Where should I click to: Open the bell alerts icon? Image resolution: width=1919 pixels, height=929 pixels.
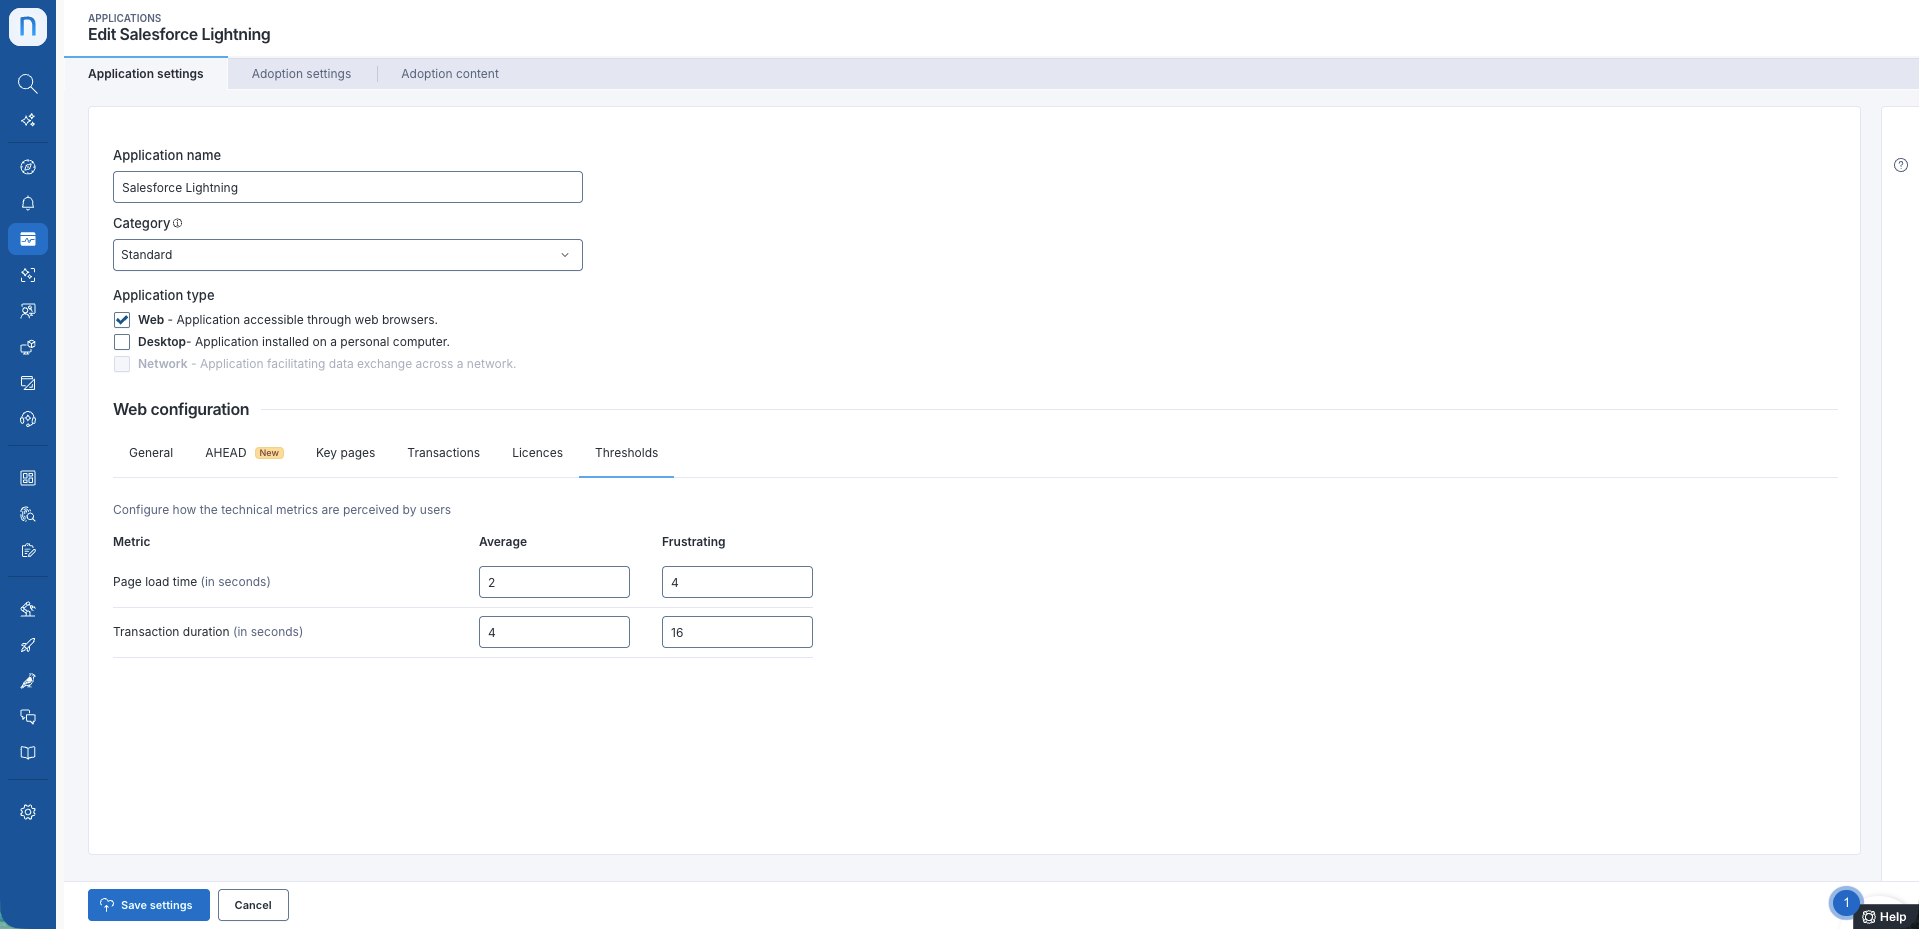pyautogui.click(x=28, y=203)
